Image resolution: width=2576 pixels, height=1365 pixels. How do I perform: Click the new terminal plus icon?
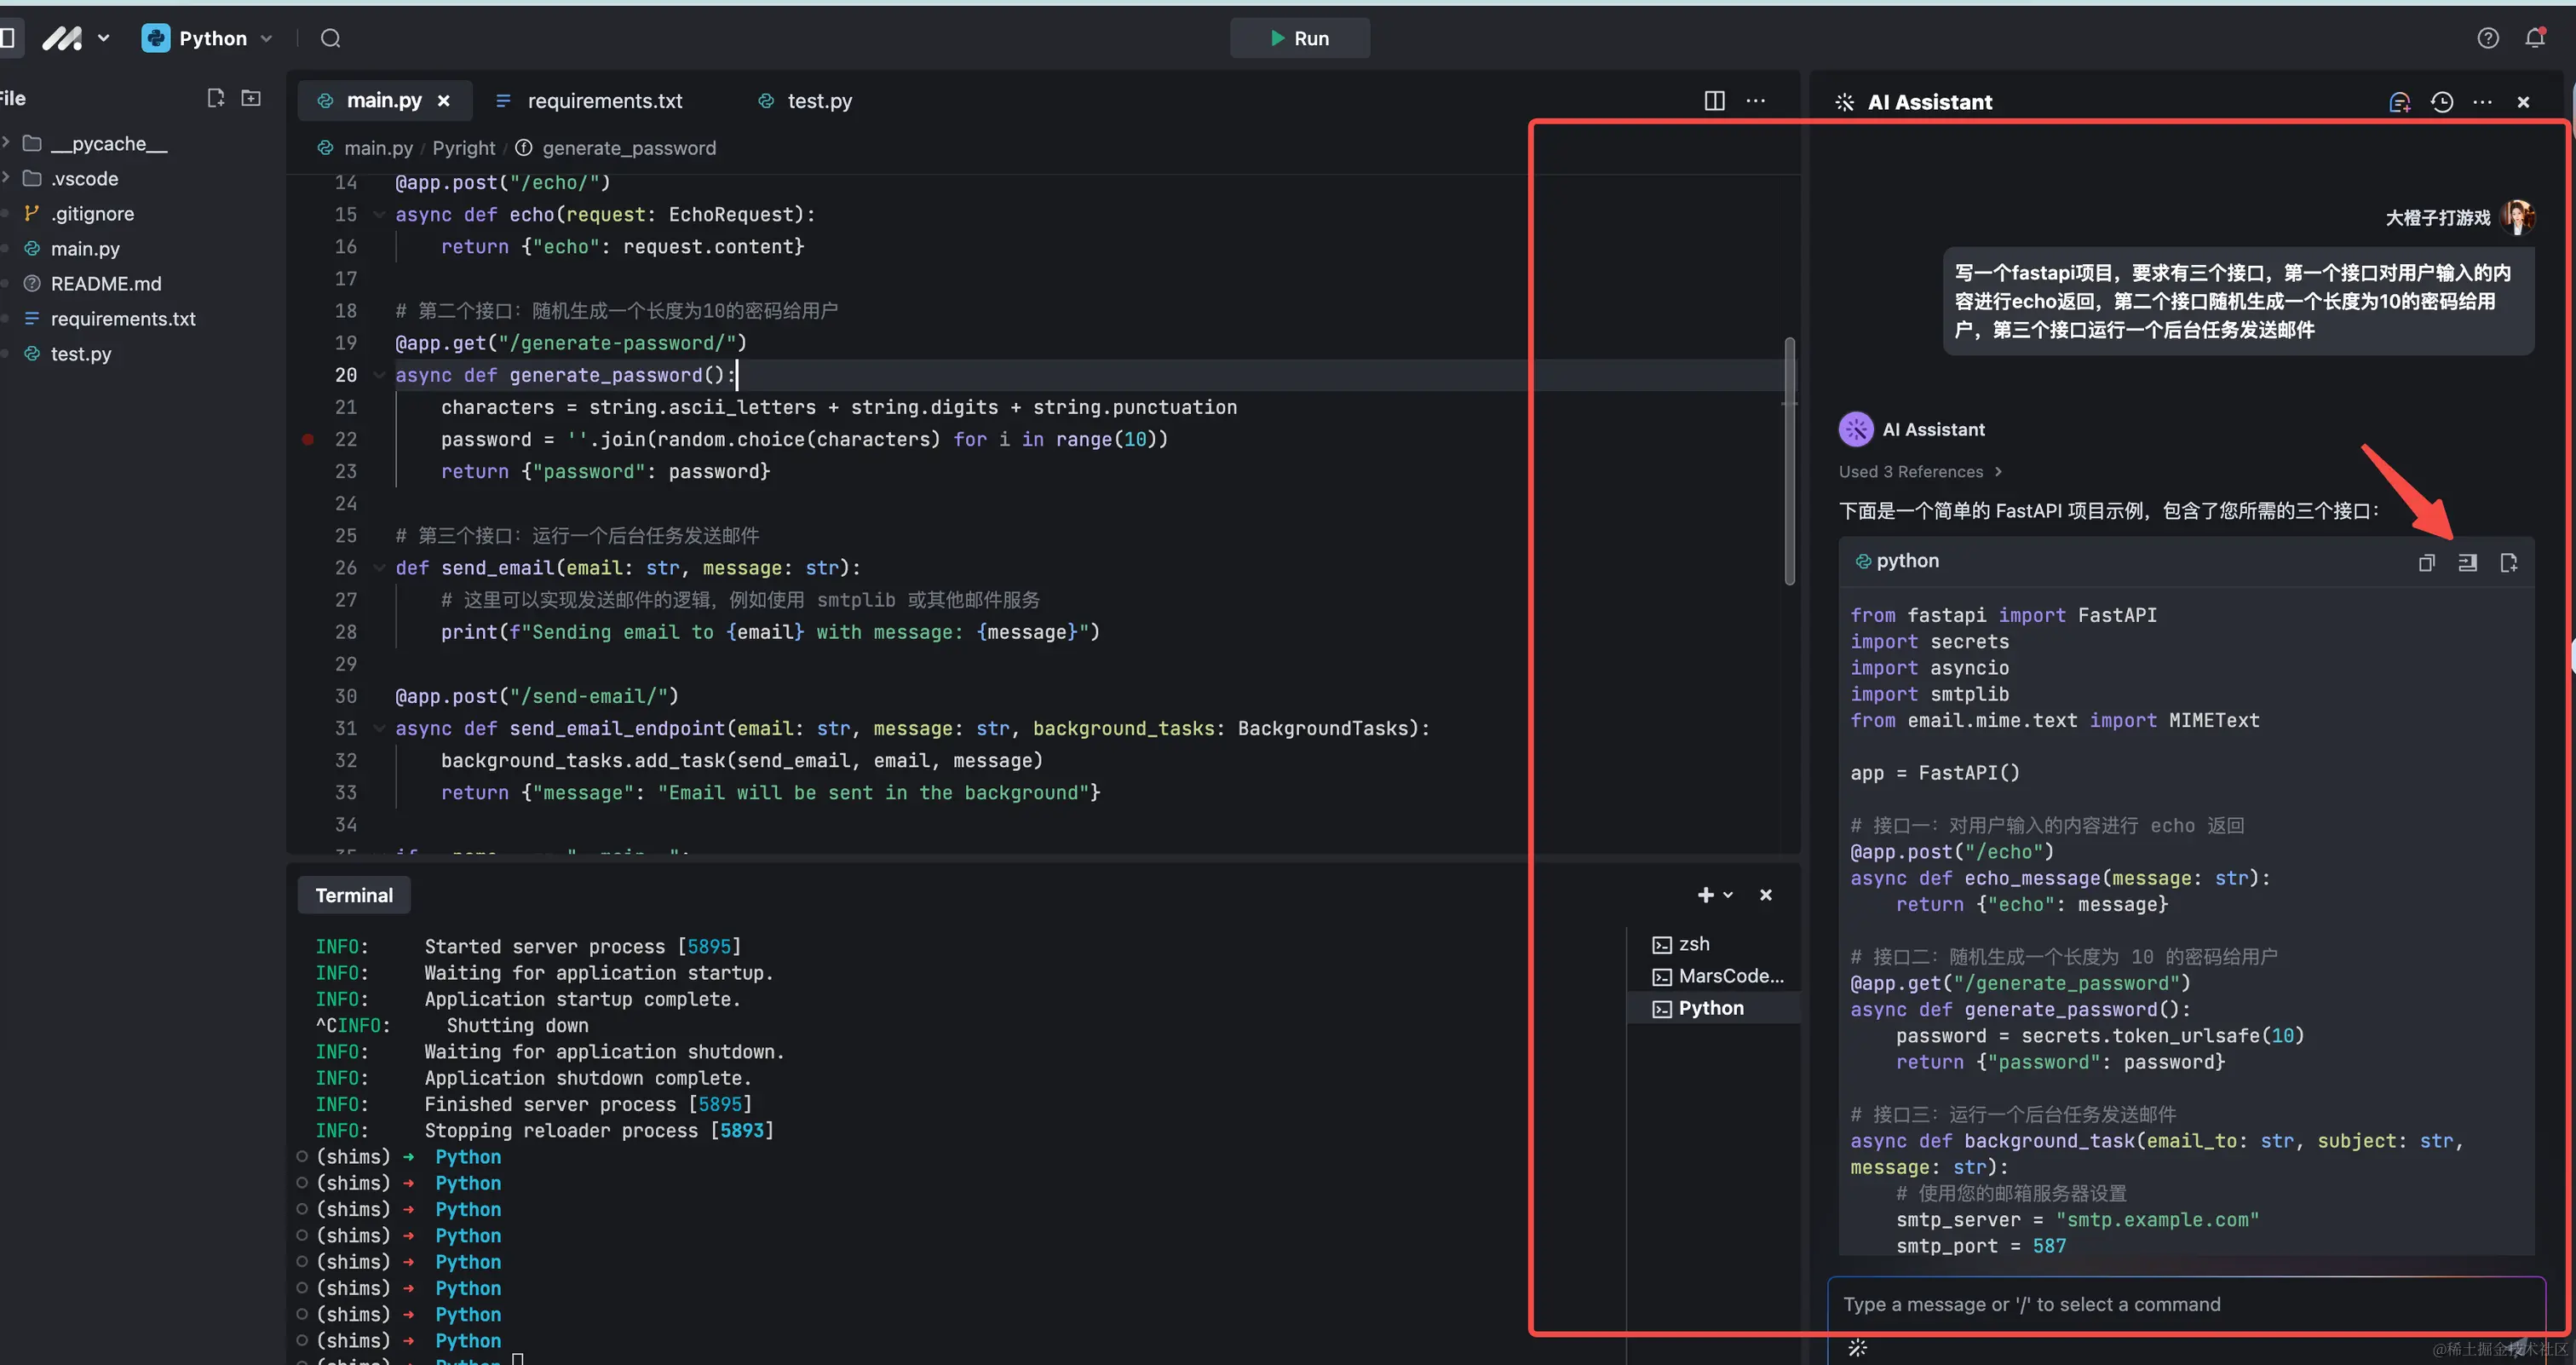tap(1705, 895)
